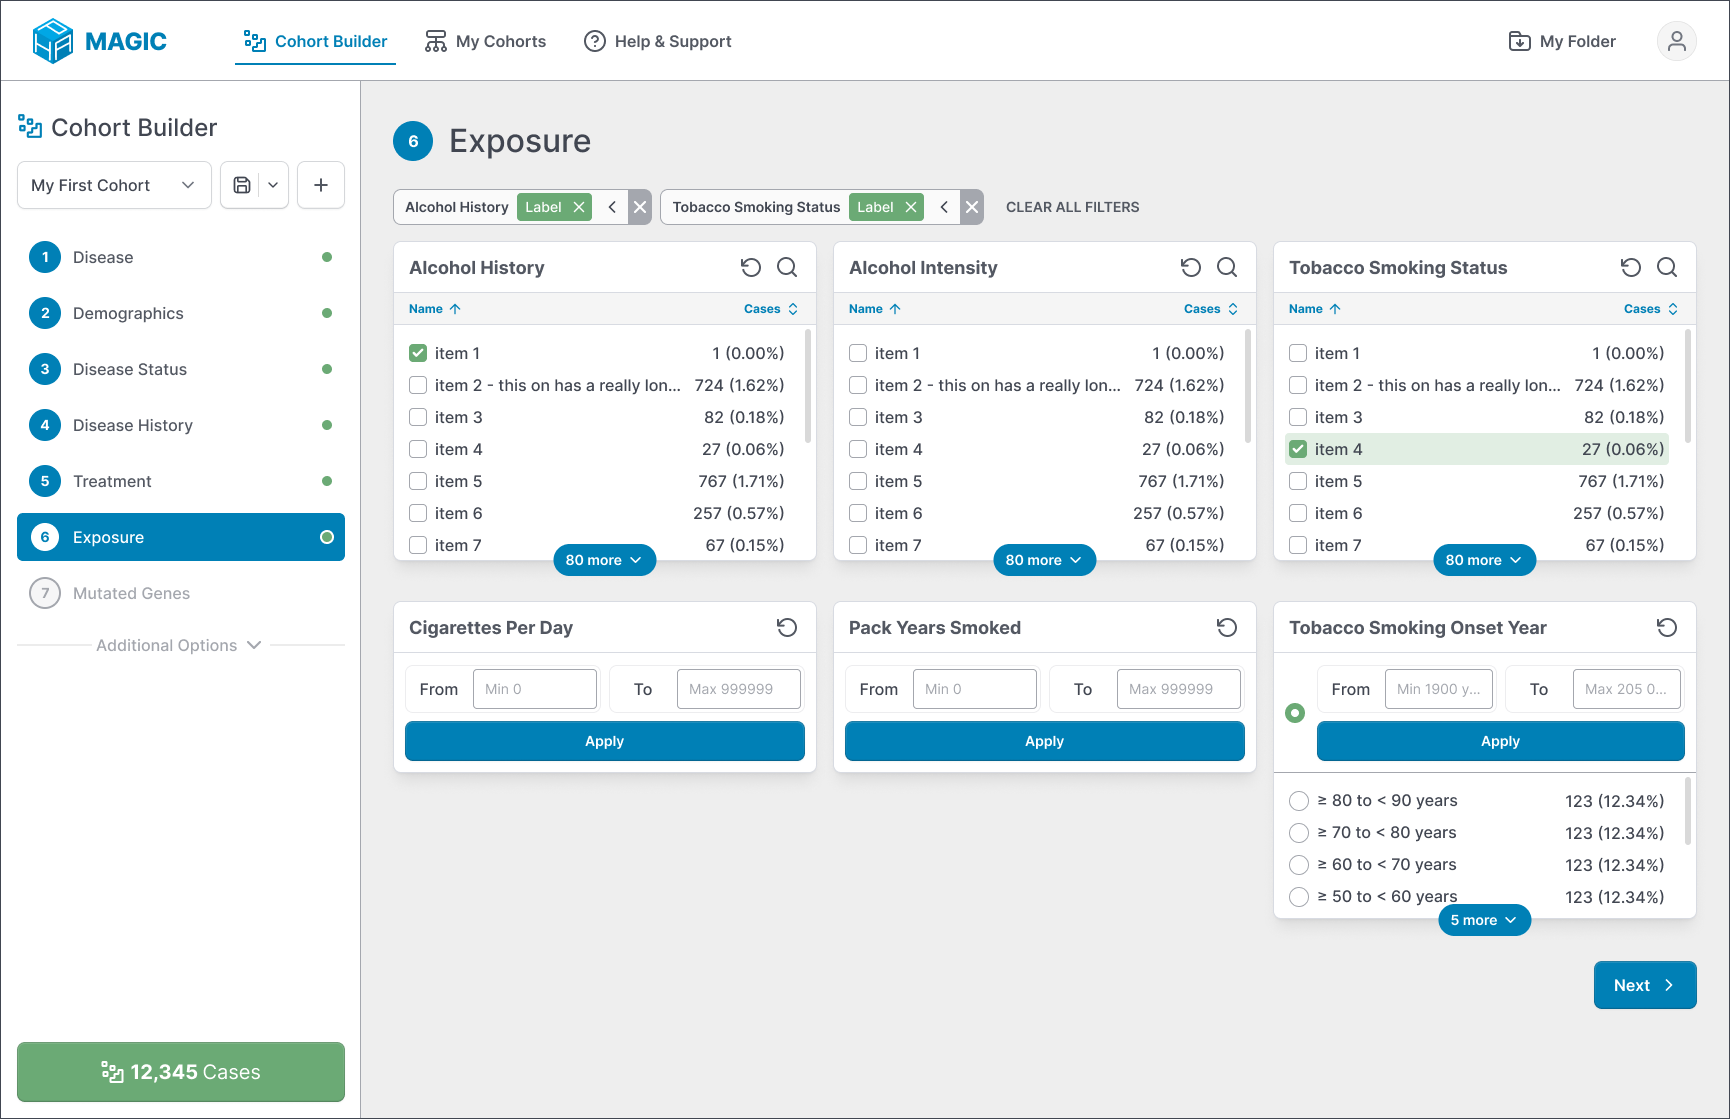This screenshot has width=1730, height=1119.
Task: Reset the Alcohol History card
Action: (751, 267)
